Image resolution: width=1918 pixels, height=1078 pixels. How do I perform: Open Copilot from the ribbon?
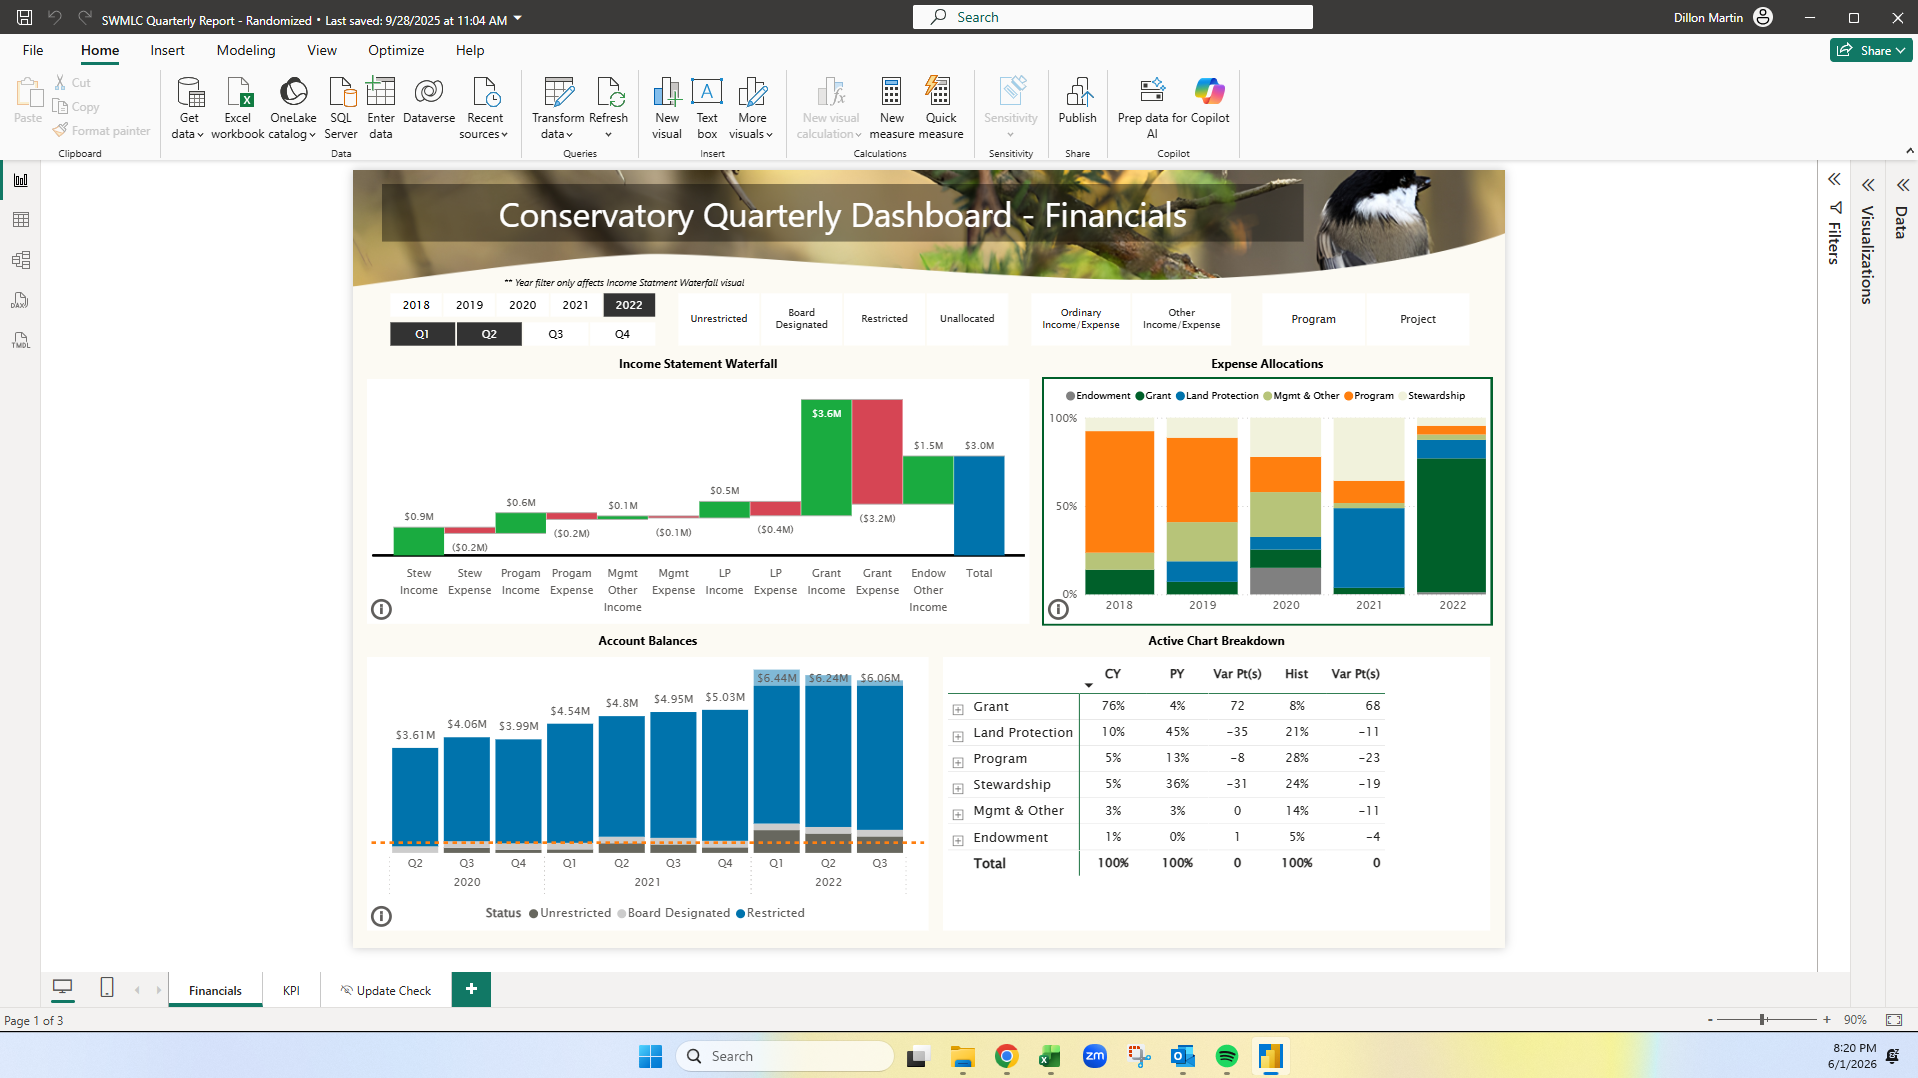click(1210, 101)
